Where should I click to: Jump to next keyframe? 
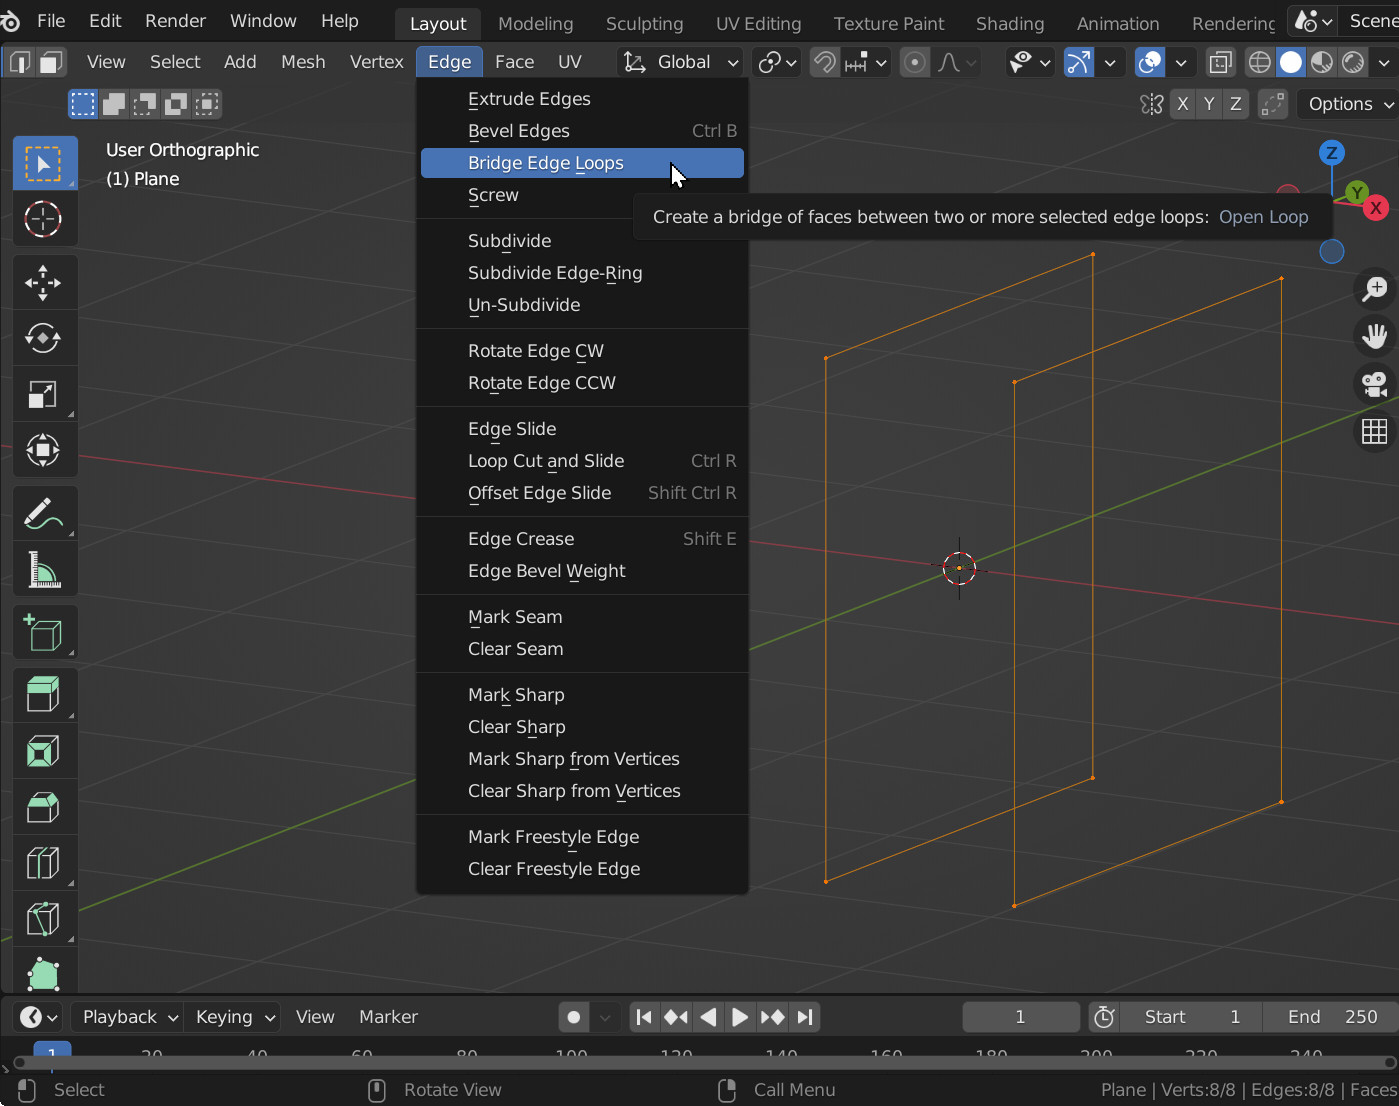772,1017
